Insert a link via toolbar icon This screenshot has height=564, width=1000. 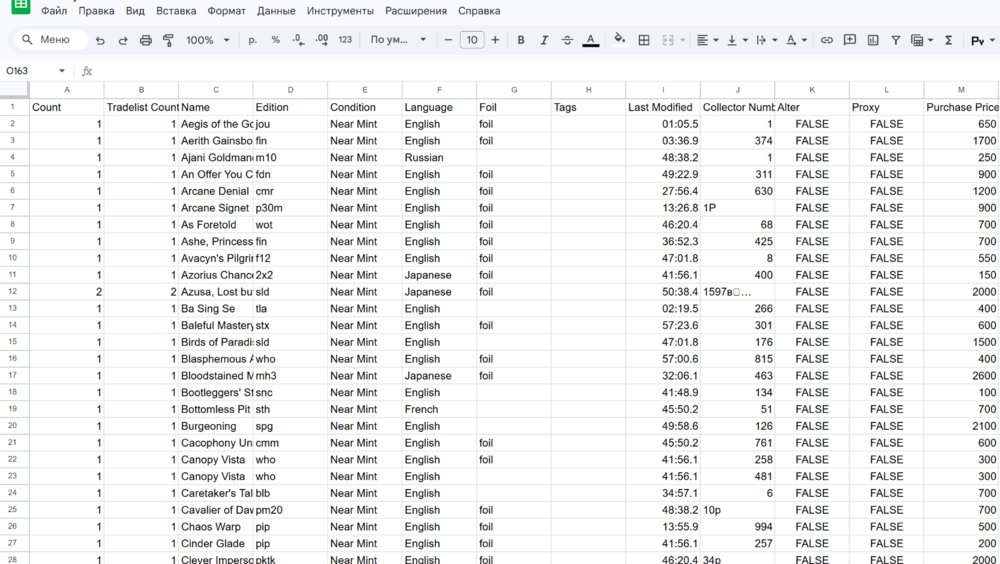tap(826, 40)
